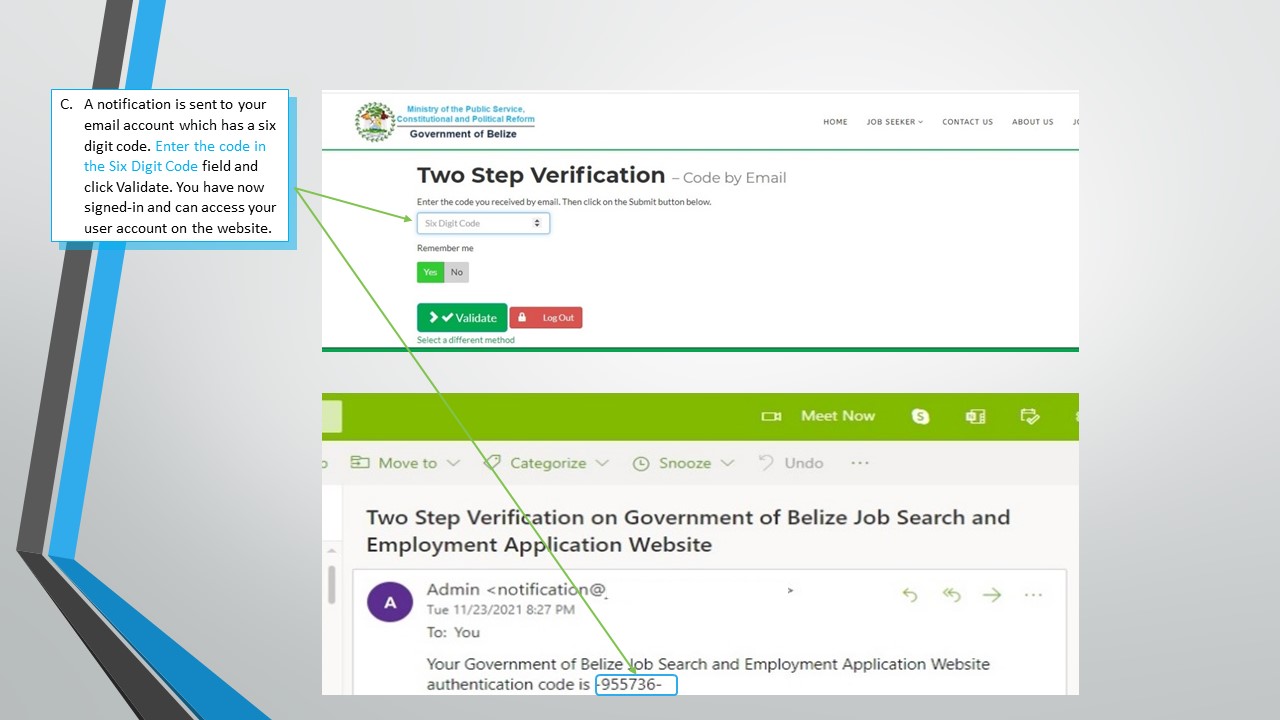Expand the Snooze dropdown

coord(727,463)
